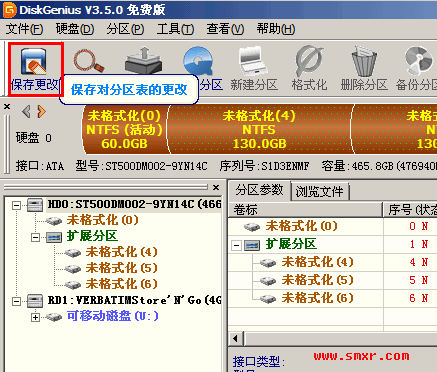437x372 pixels.
Task: Go to next disk with orange right arrow
Action: click(41, 111)
